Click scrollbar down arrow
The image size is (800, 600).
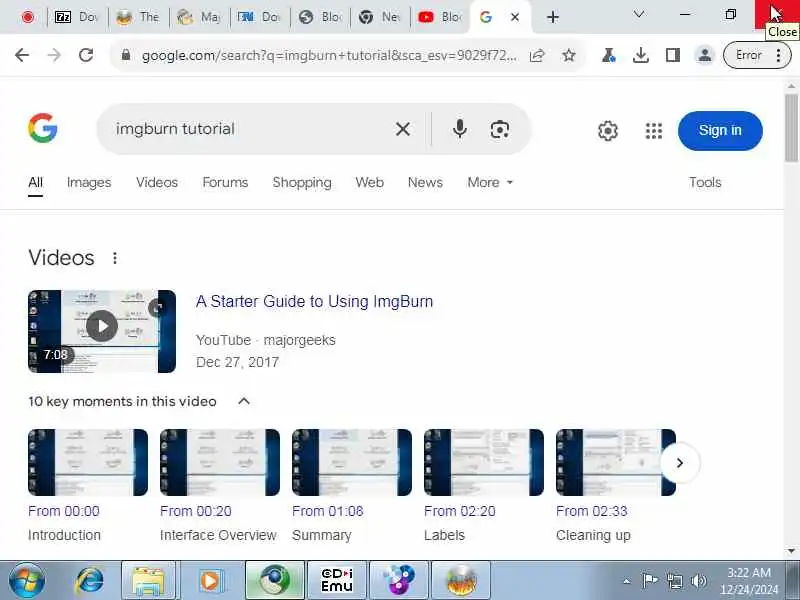791,551
